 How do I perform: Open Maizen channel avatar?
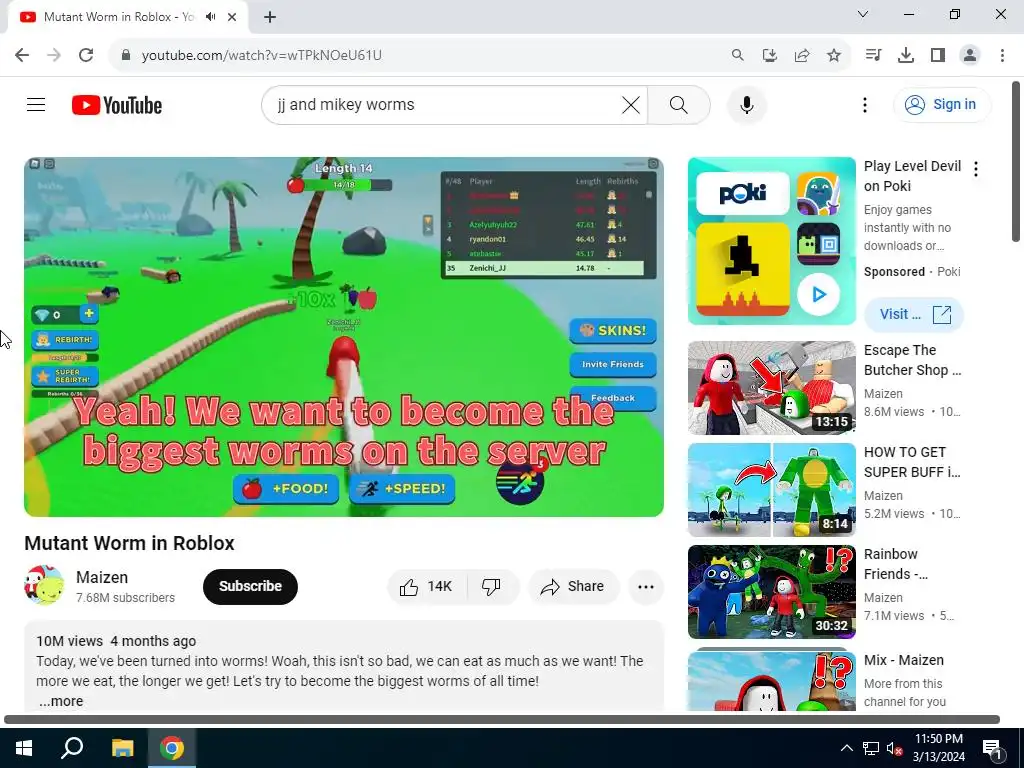pos(44,586)
